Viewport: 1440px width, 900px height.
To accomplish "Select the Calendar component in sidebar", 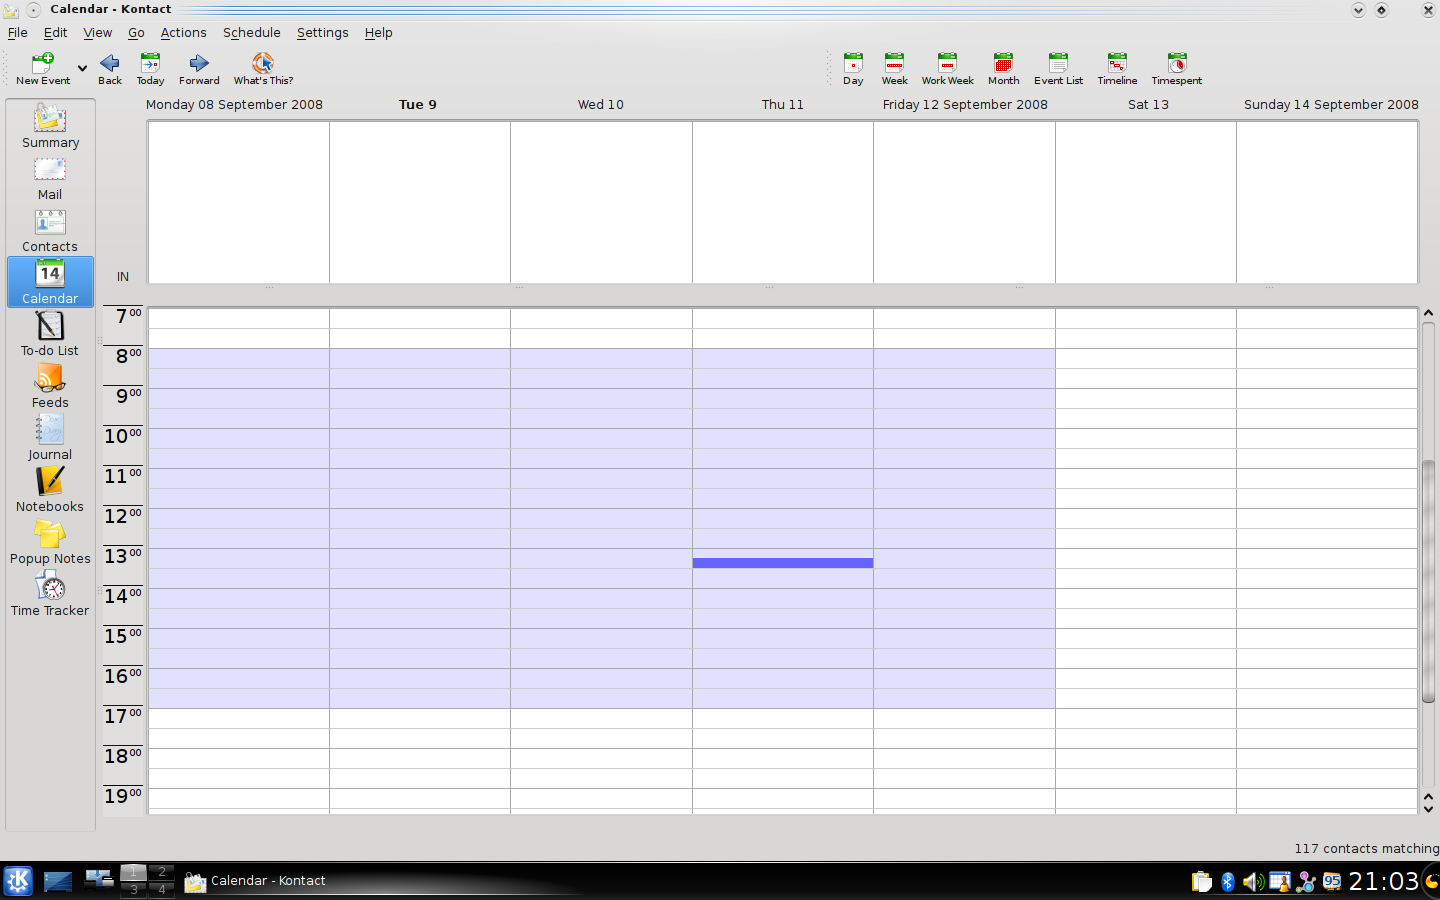I will click(50, 282).
